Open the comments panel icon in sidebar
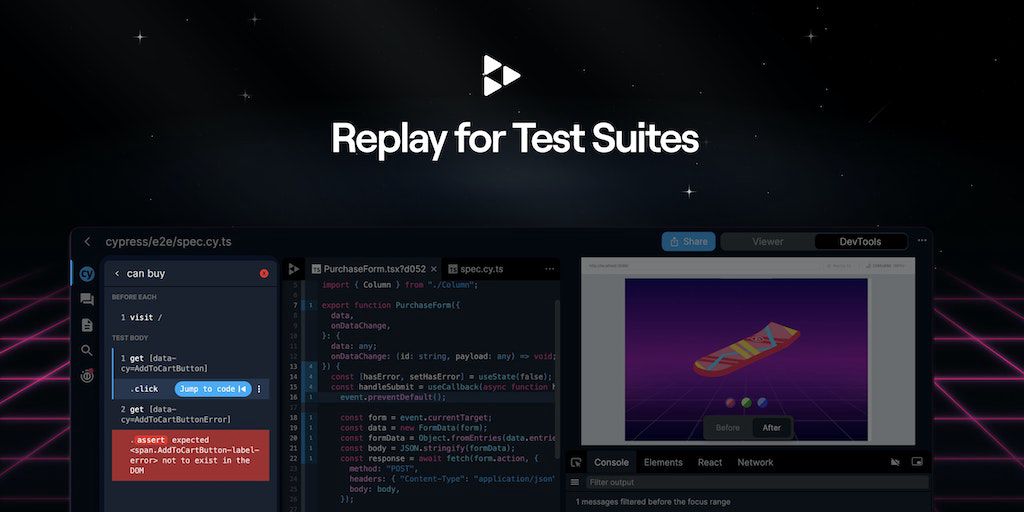Image resolution: width=1024 pixels, height=512 pixels. pyautogui.click(x=87, y=299)
